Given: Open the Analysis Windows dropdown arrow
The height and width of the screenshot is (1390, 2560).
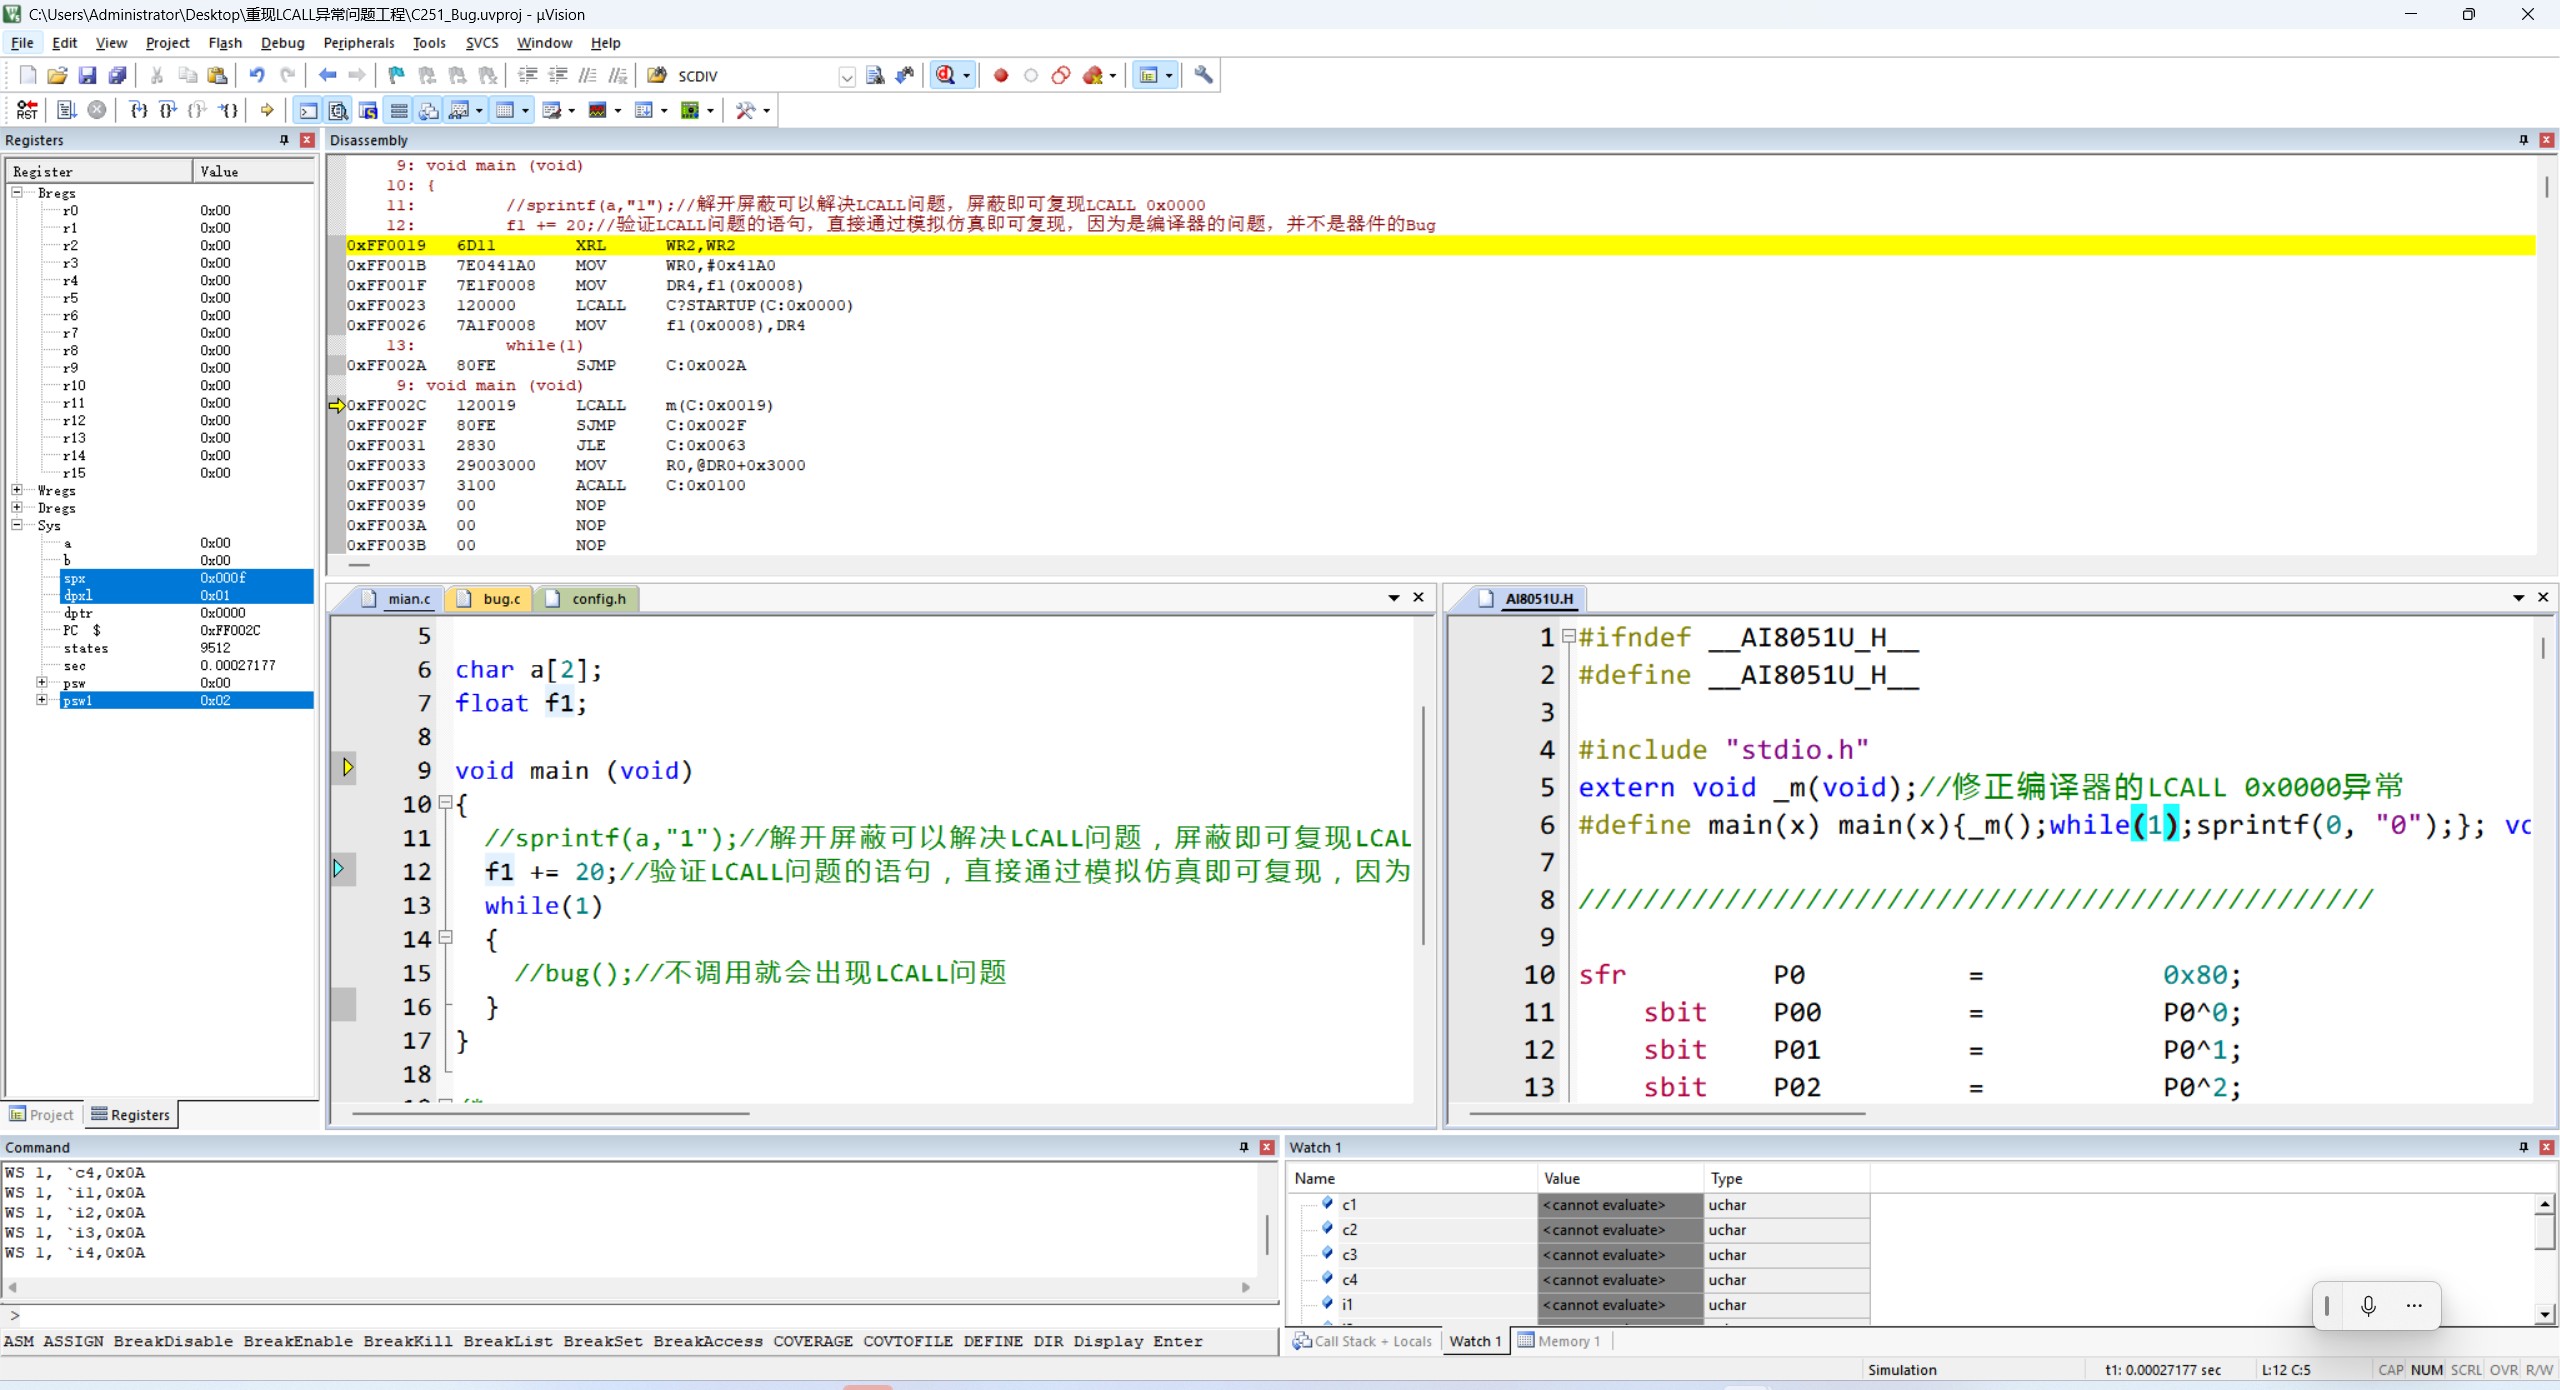Looking at the screenshot, I should (618, 111).
